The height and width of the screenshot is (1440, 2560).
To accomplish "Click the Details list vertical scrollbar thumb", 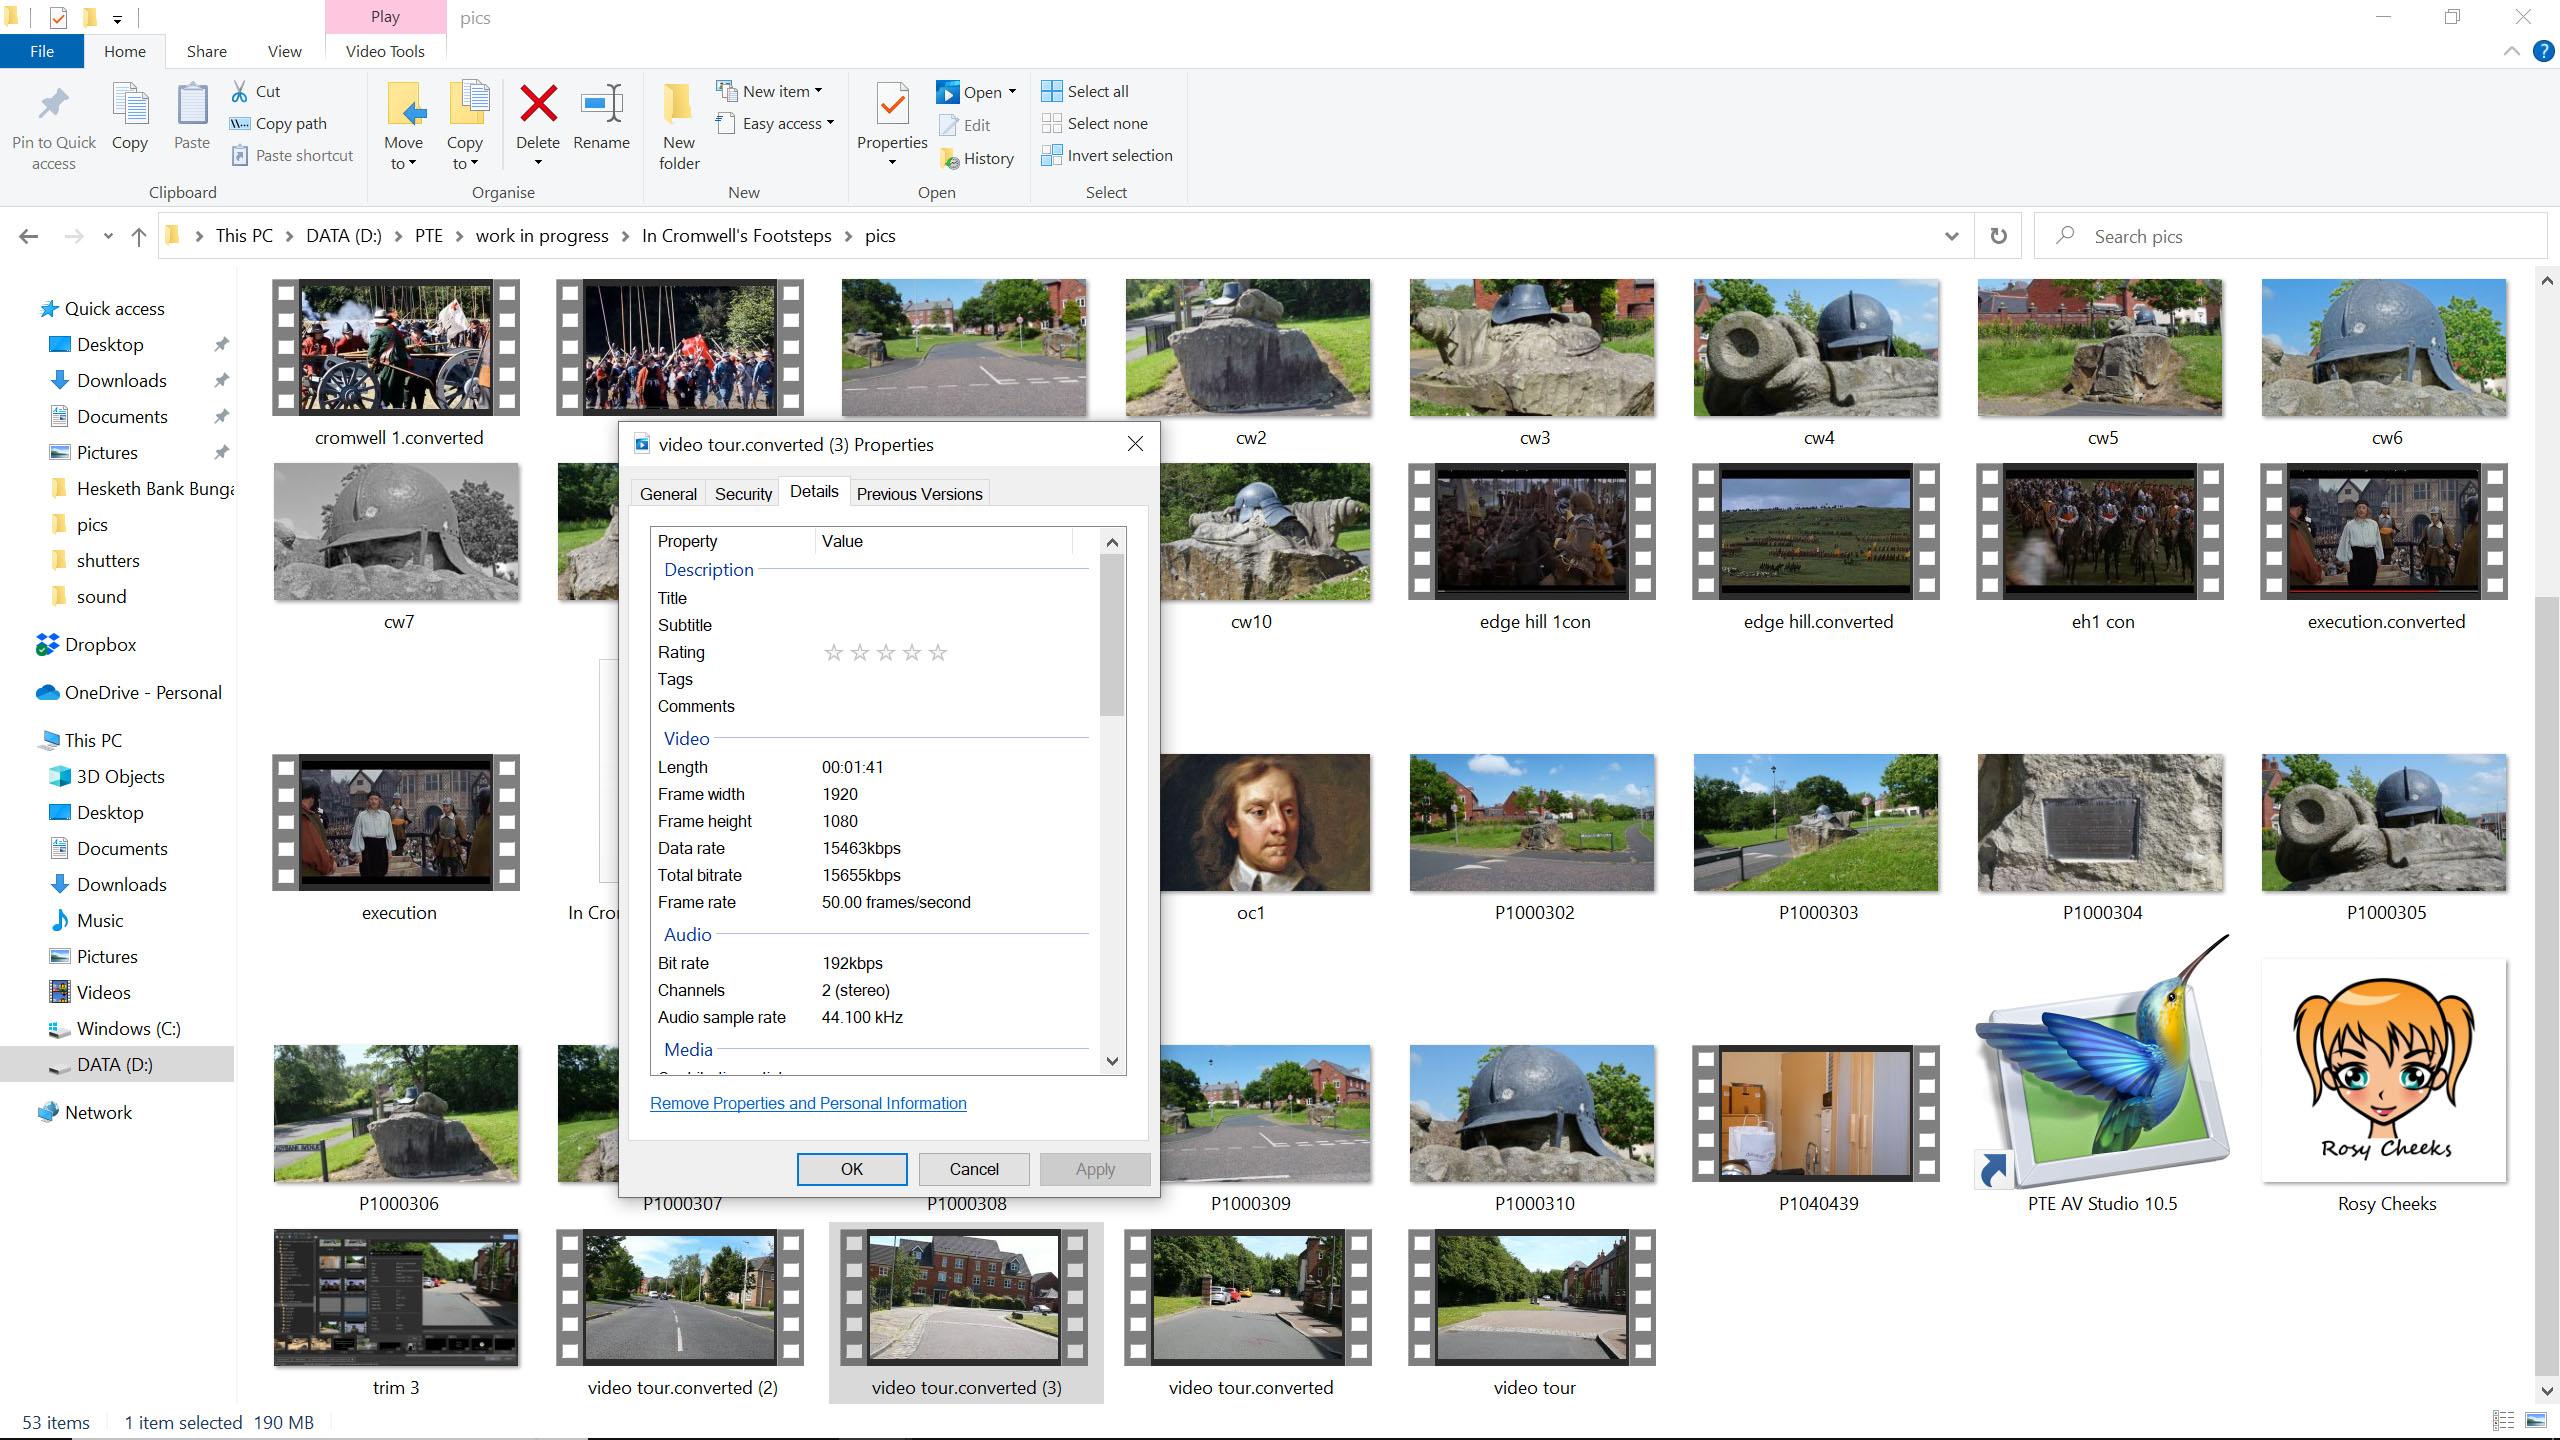I will [1111, 635].
